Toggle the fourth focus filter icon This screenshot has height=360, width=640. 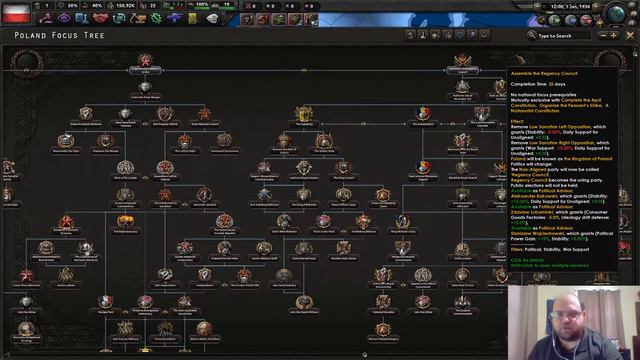pyautogui.click(x=447, y=36)
